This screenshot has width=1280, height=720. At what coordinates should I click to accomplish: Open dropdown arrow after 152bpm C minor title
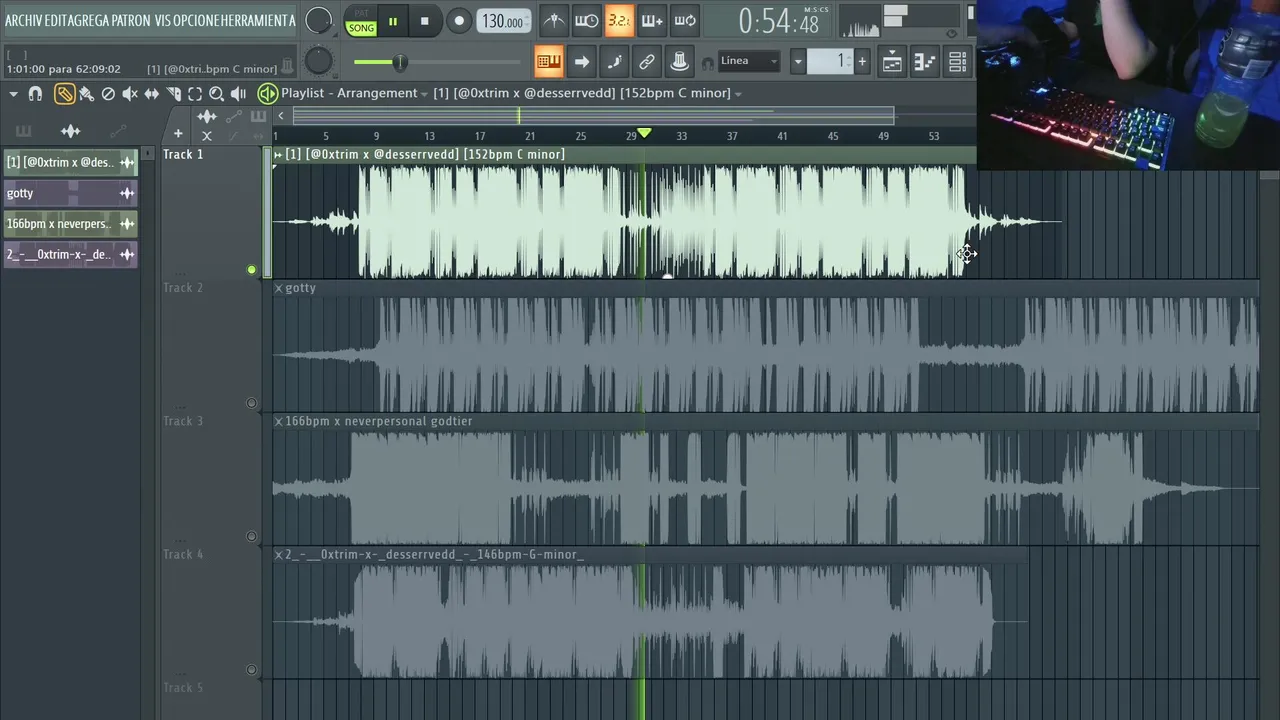[738, 94]
